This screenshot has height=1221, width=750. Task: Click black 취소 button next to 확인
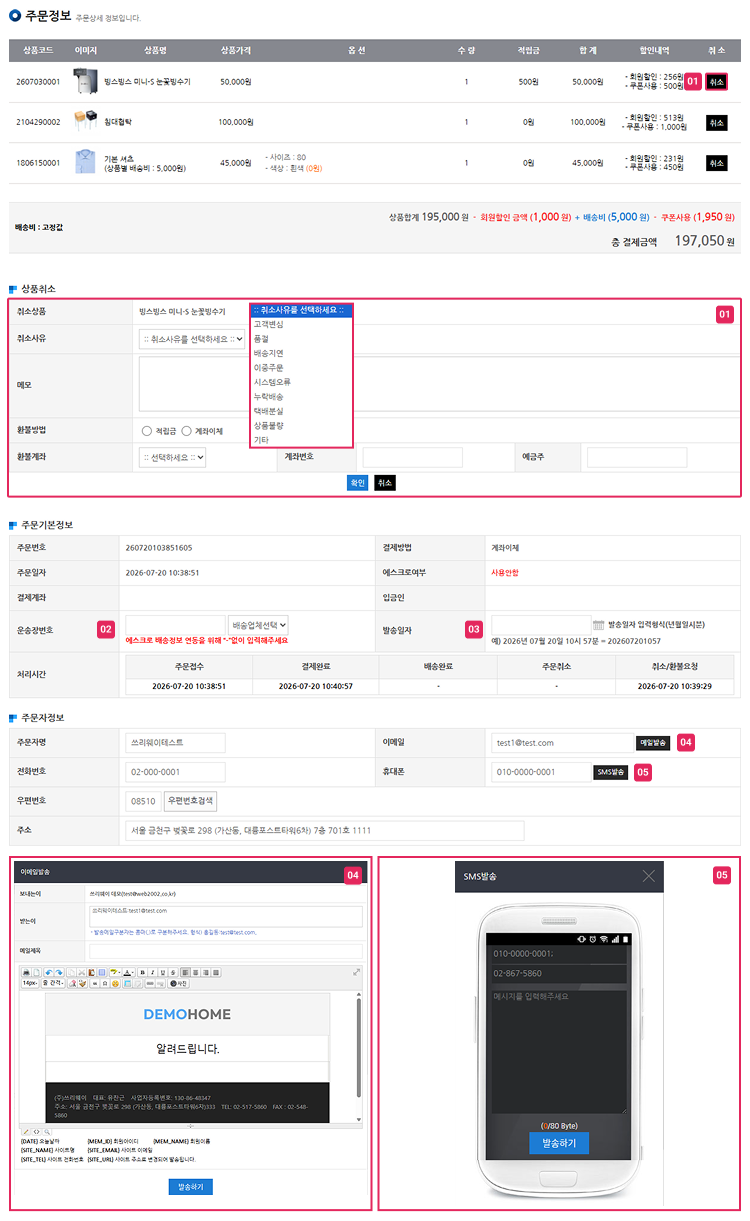click(x=385, y=483)
